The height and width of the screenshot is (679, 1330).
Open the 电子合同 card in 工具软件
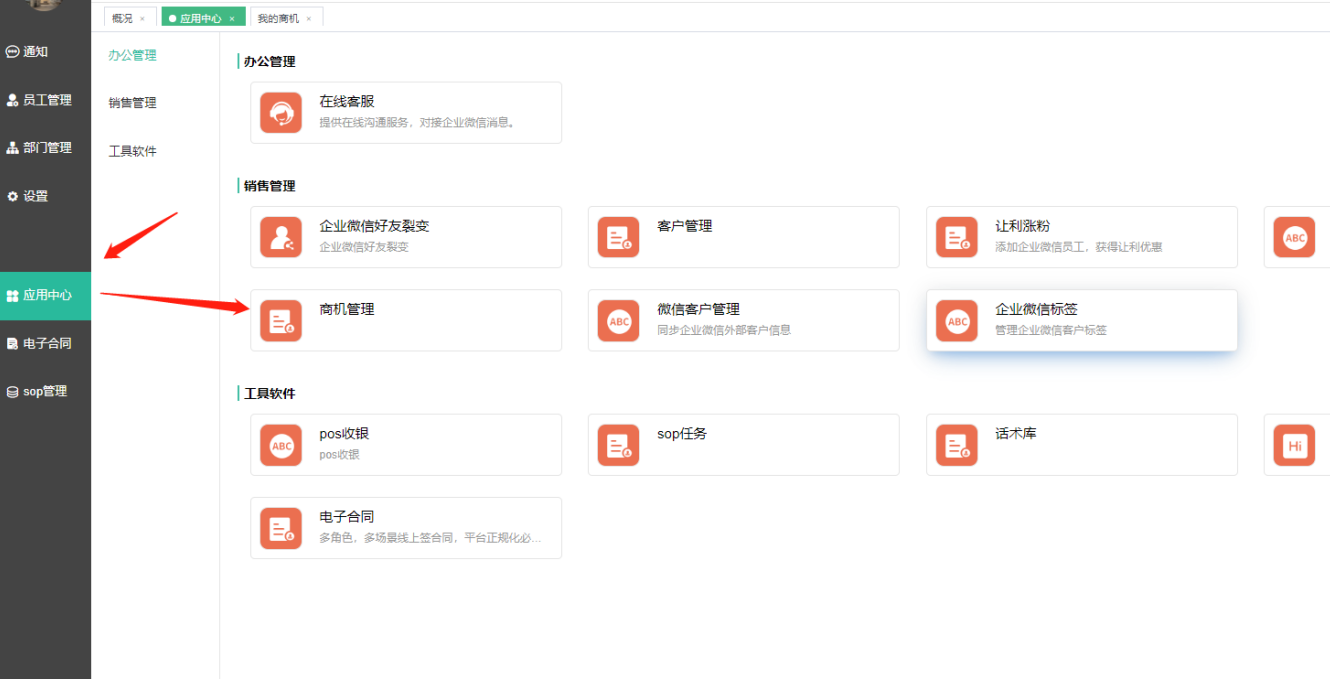pyautogui.click(x=405, y=528)
